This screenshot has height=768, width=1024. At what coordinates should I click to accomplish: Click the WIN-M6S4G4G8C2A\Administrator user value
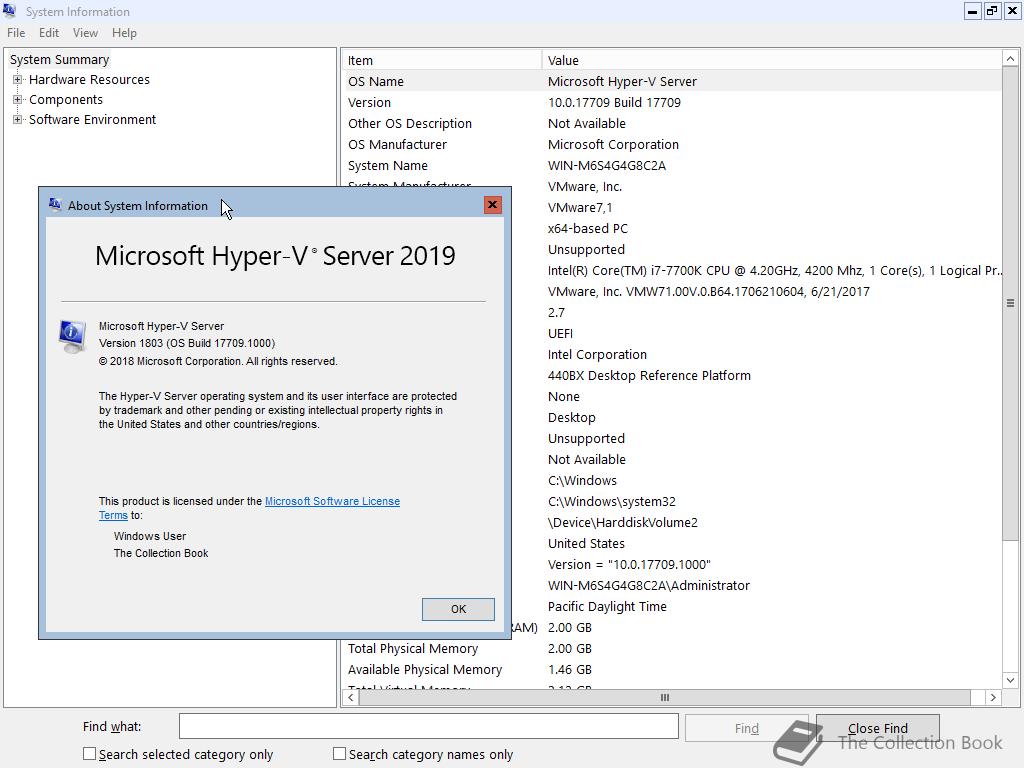click(x=648, y=586)
